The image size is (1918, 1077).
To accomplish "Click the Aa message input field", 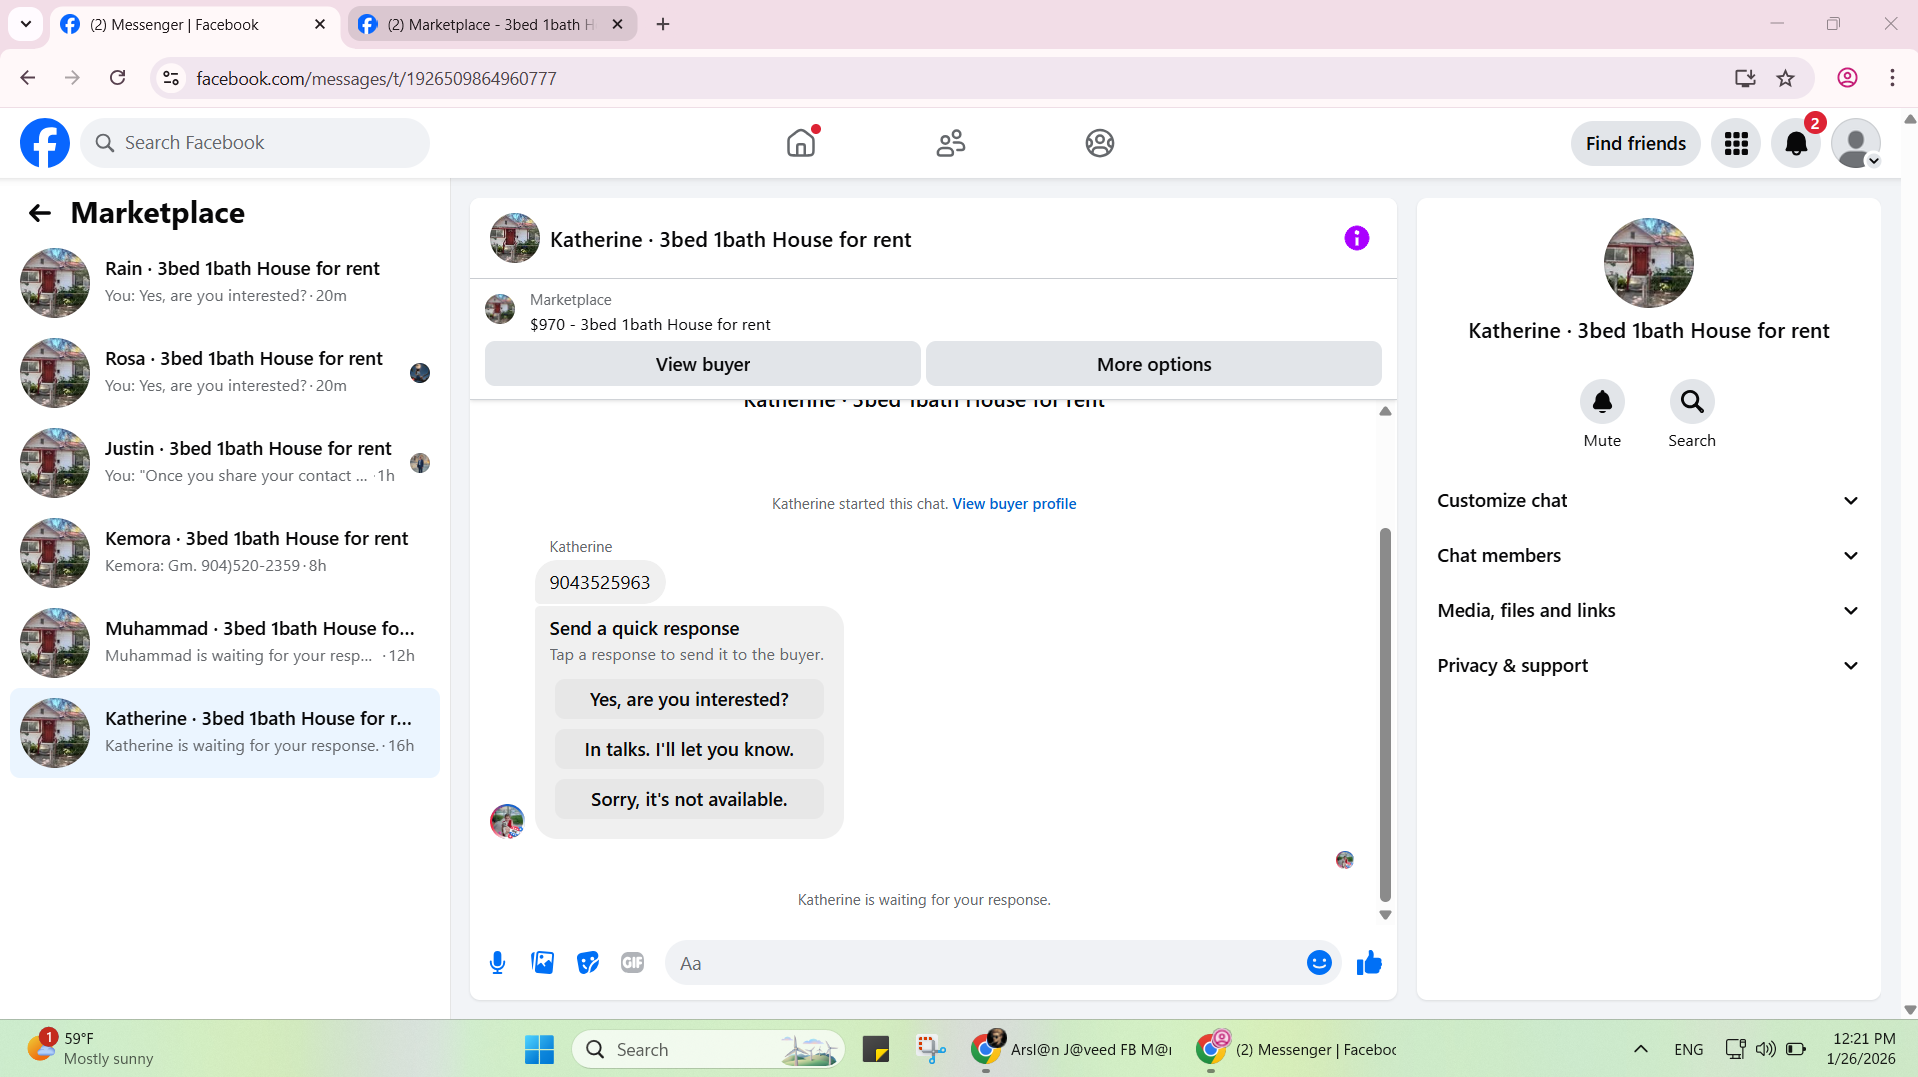I will (x=985, y=963).
